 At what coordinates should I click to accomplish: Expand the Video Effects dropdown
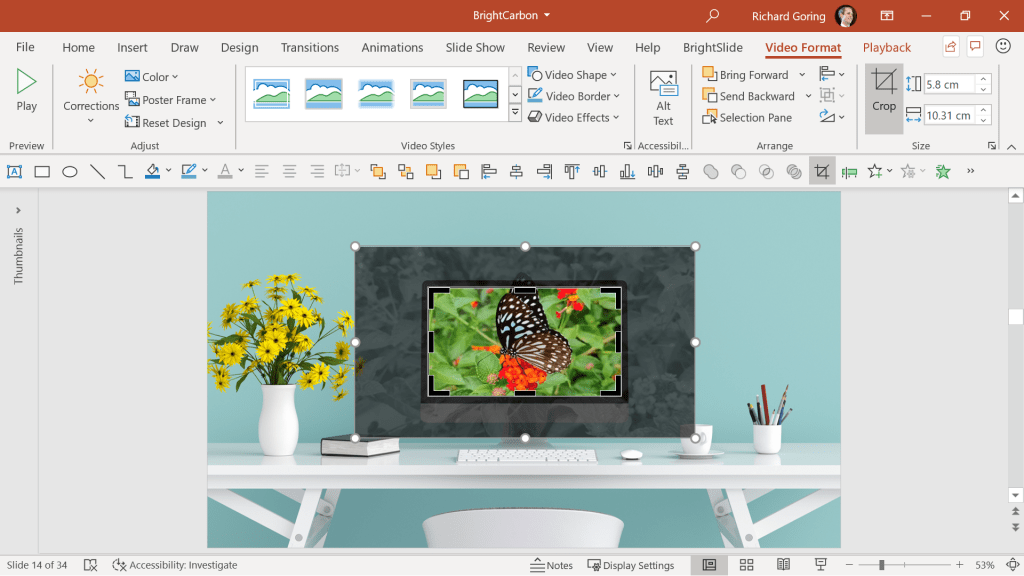[x=573, y=117]
